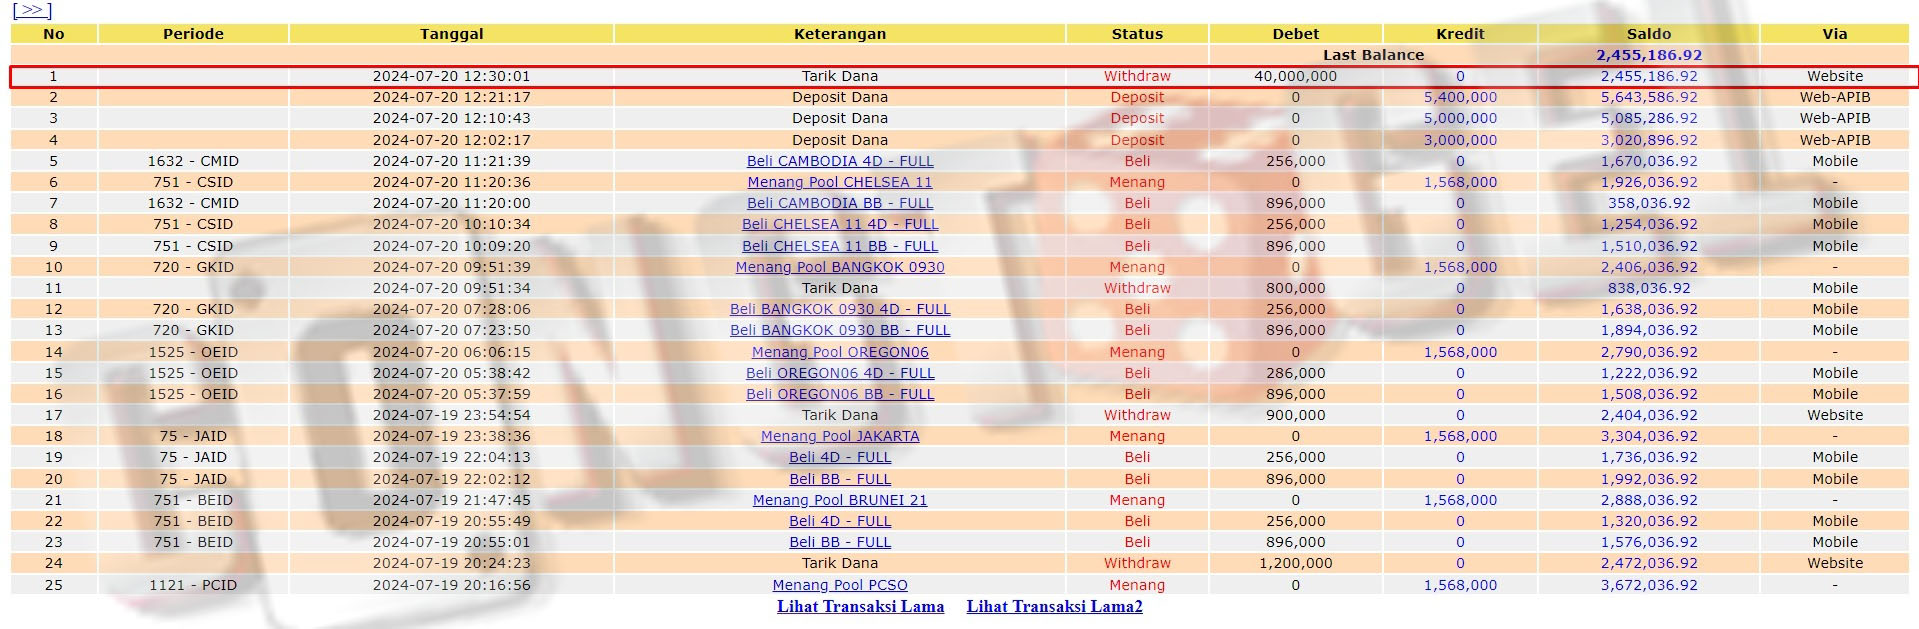The width and height of the screenshot is (1919, 629).
Task: Open Menang Pool JAKARTA link
Action: [x=839, y=436]
